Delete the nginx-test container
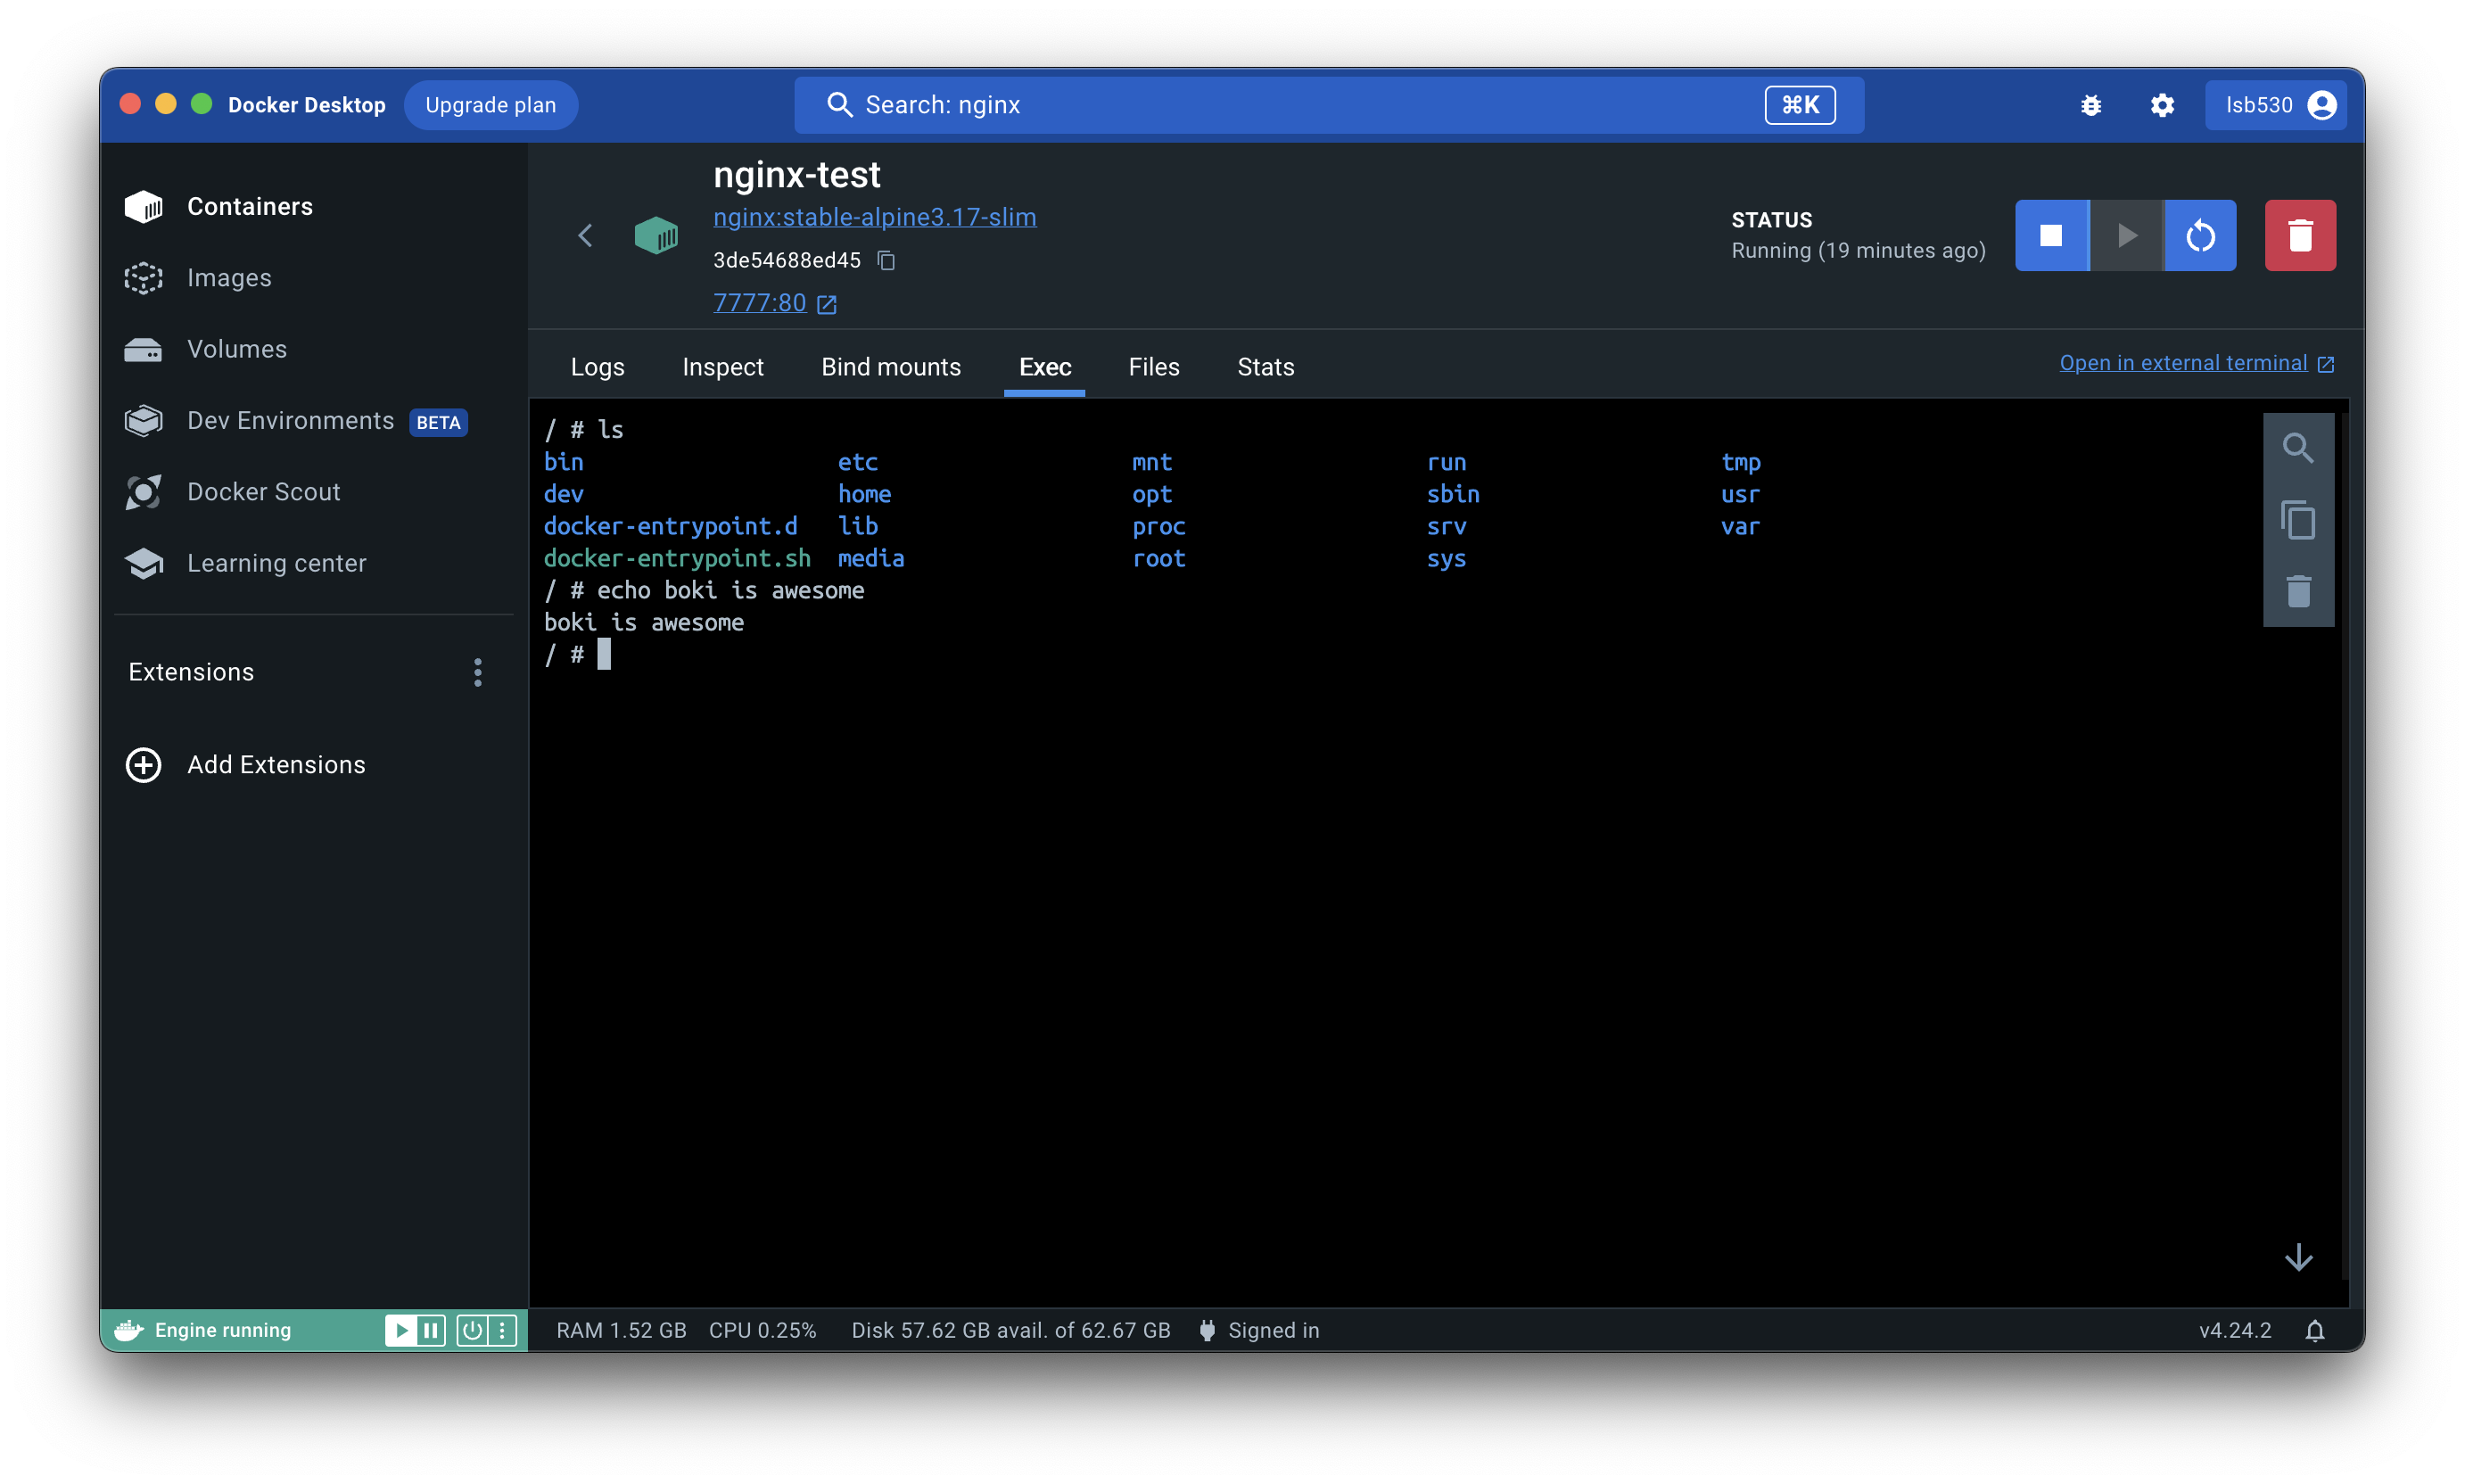The height and width of the screenshot is (1484, 2465). [2299, 236]
